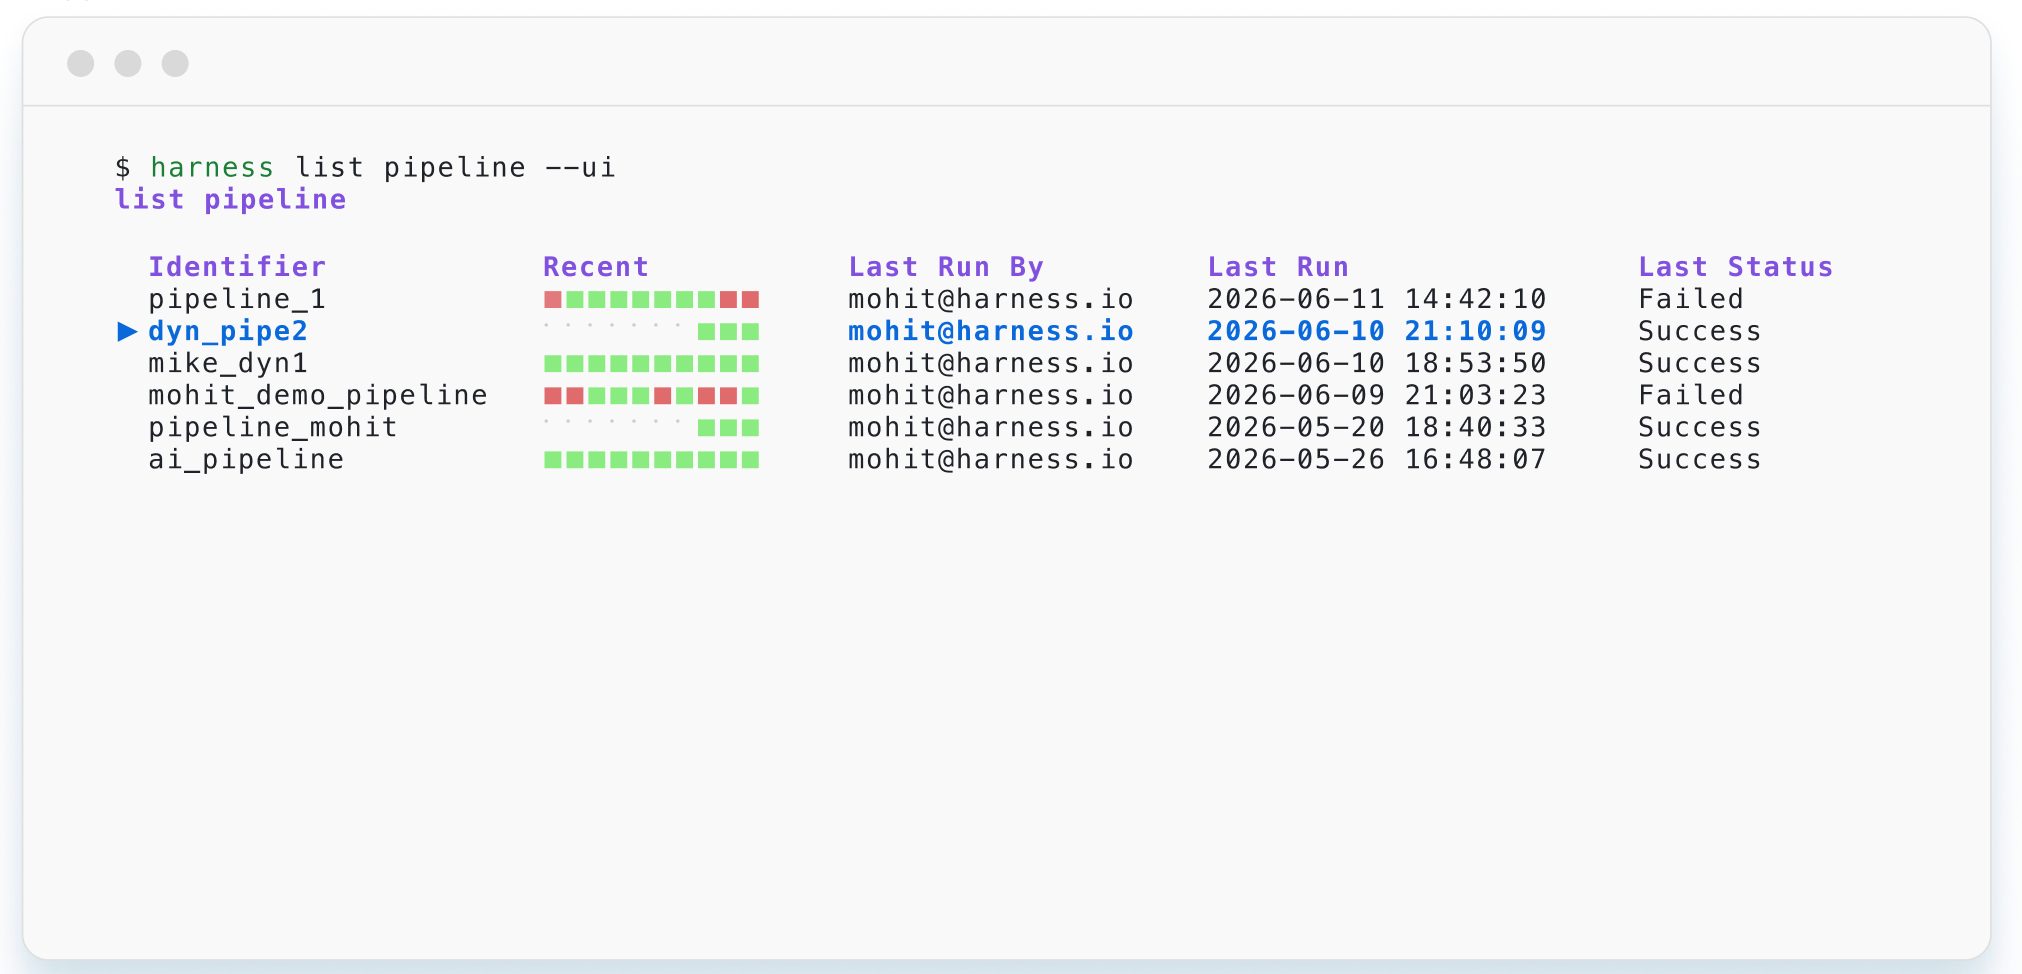Image resolution: width=2022 pixels, height=974 pixels.
Task: Click the recent runs bar for dyn_pipe2
Action: 652,331
